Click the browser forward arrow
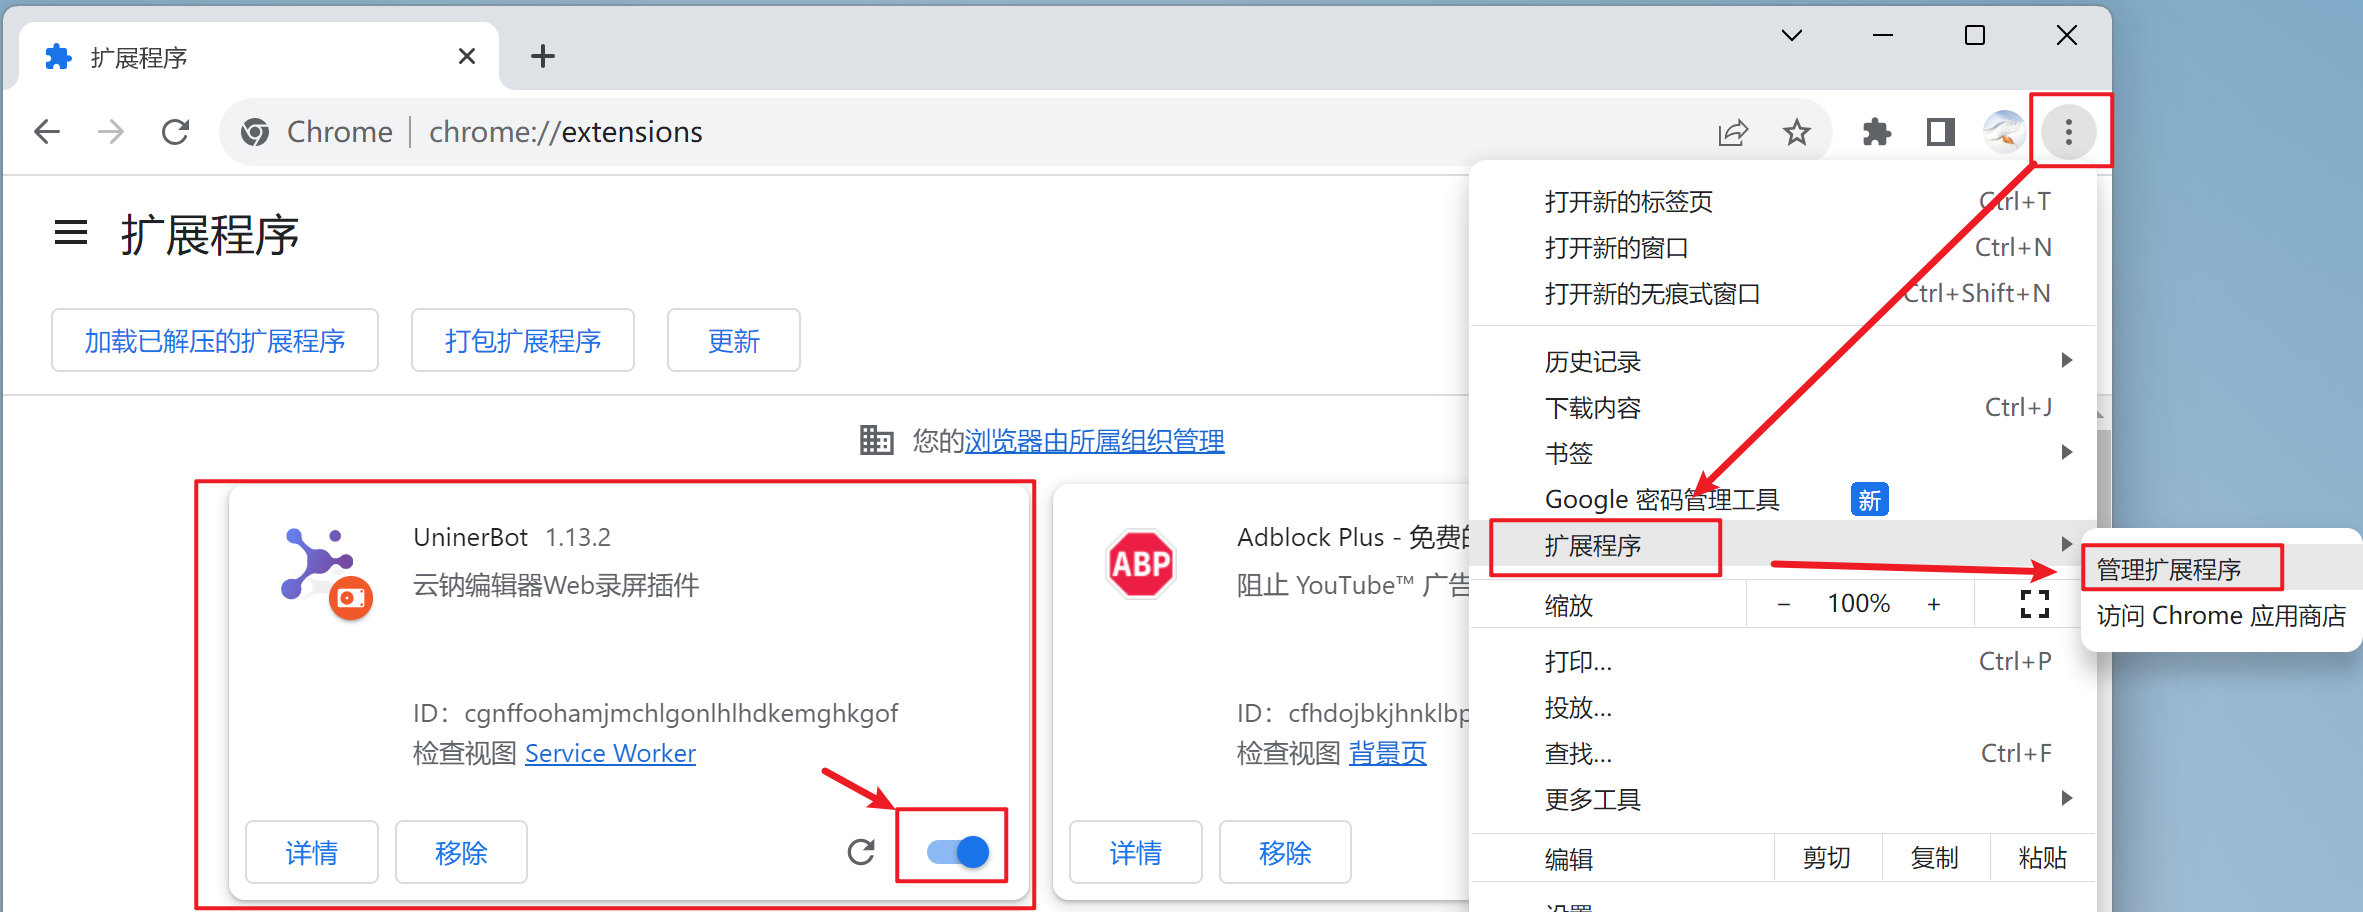The width and height of the screenshot is (2363, 912). click(x=111, y=131)
